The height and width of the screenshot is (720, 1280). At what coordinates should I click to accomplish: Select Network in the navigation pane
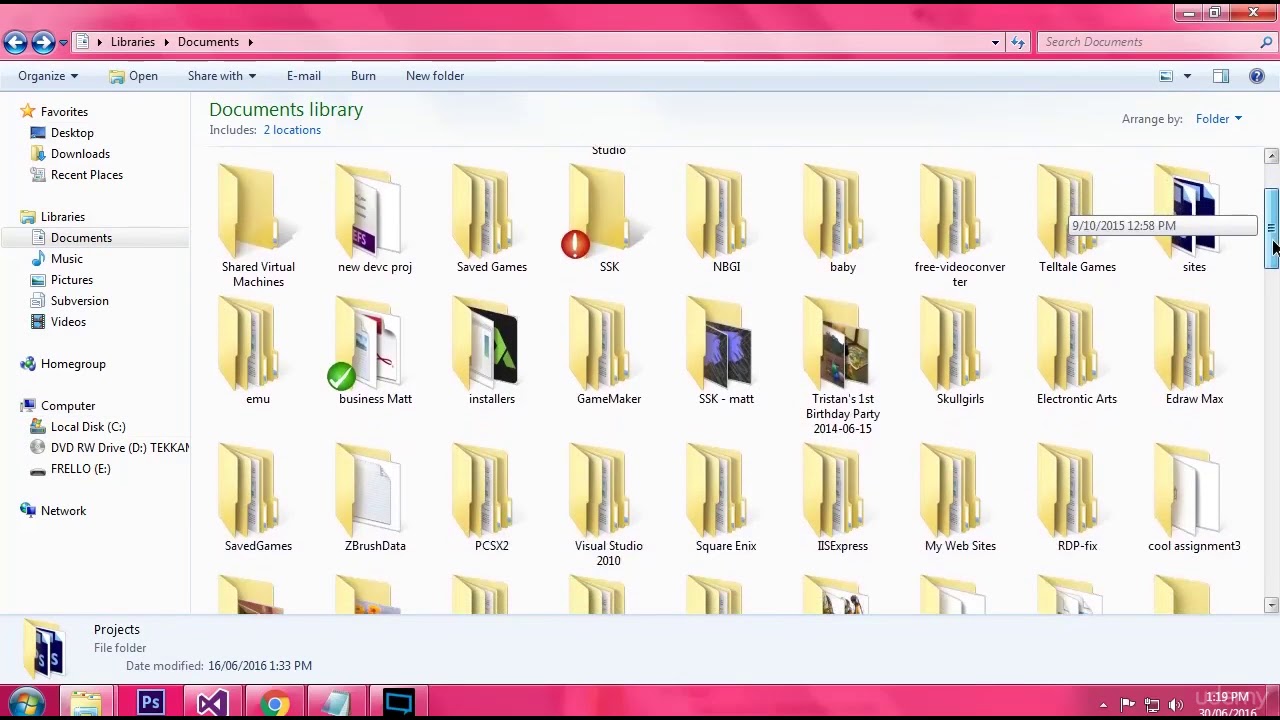click(63, 511)
